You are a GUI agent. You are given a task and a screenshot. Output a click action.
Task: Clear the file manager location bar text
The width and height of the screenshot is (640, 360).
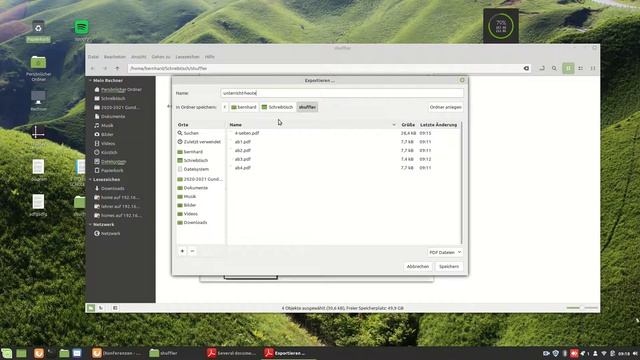click(526, 69)
